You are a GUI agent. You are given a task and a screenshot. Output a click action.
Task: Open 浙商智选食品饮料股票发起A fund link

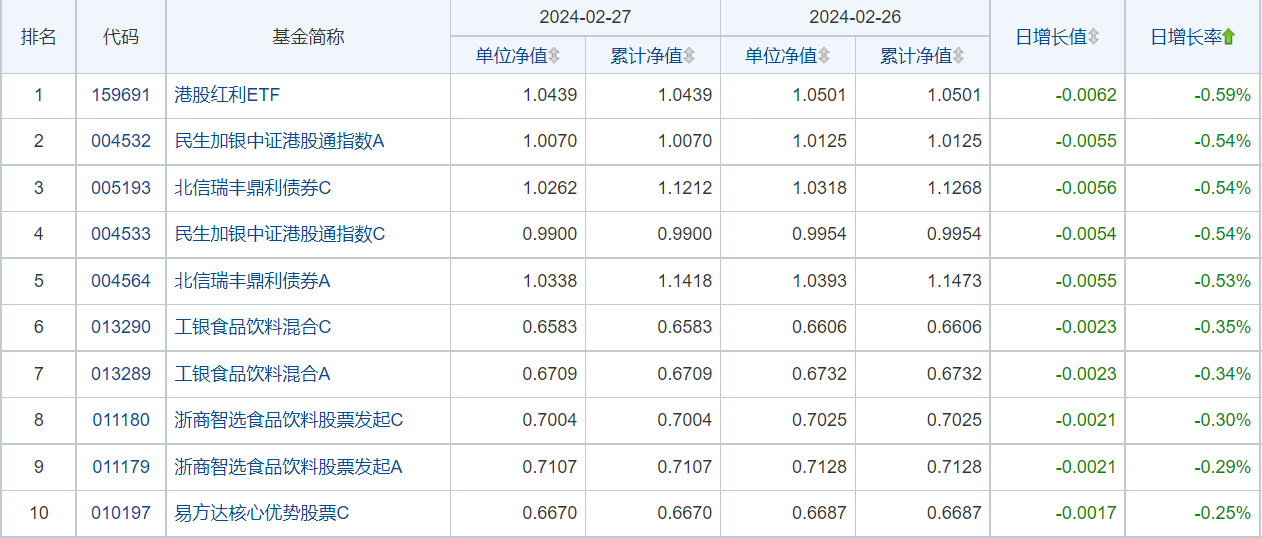click(289, 467)
